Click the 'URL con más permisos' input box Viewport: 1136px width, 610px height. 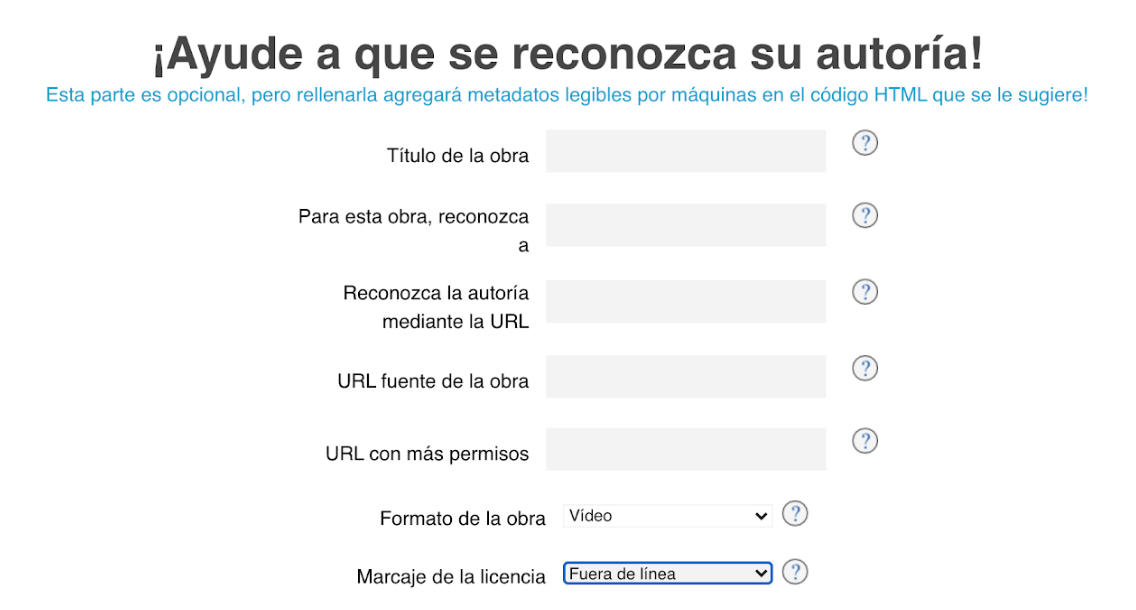[x=685, y=449]
